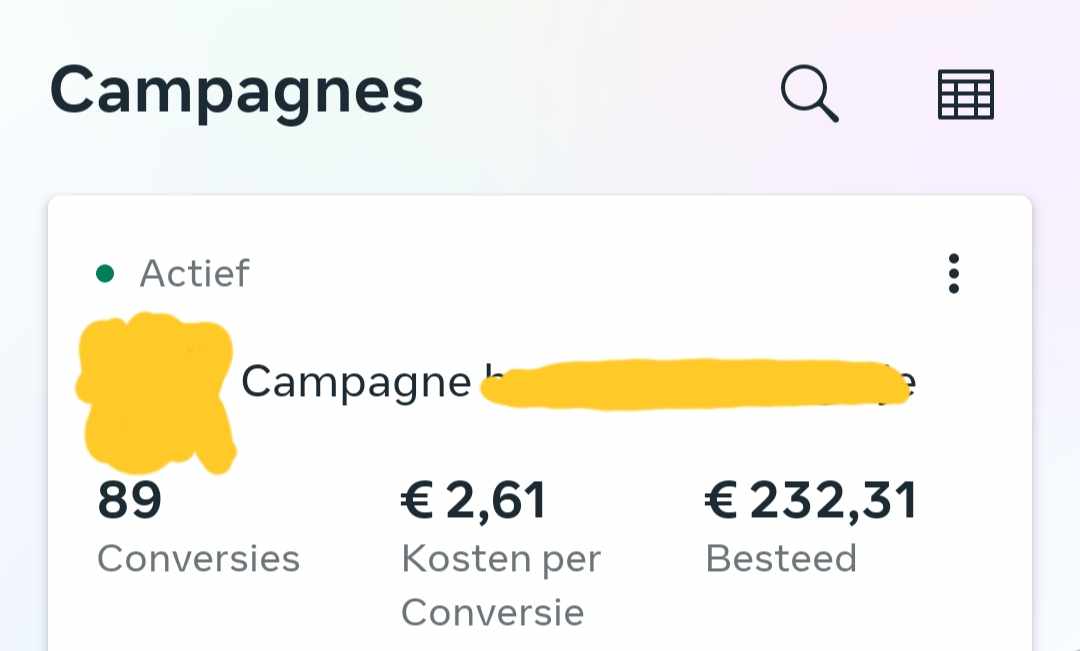
Task: Select the 89 conversions value
Action: [x=129, y=501]
